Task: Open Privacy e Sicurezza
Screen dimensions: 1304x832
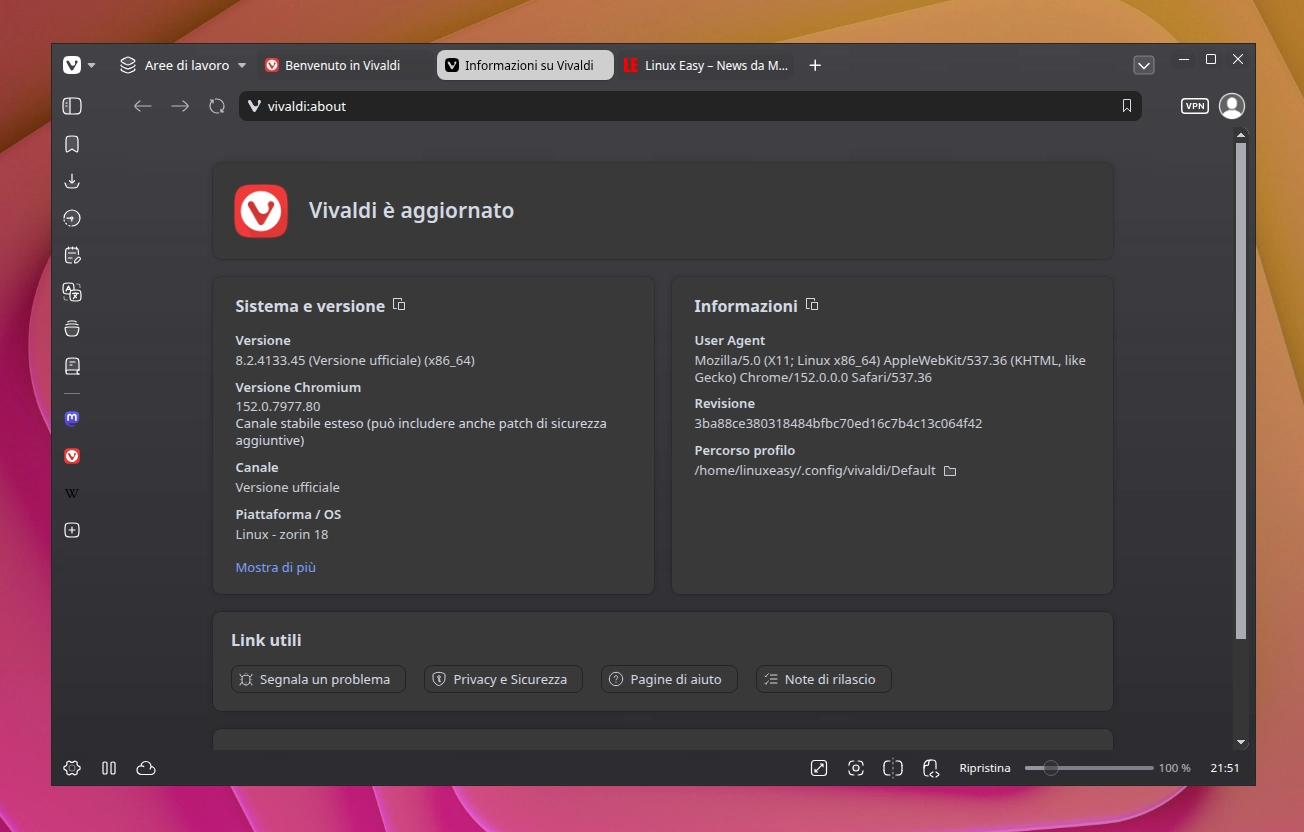Action: coord(503,679)
